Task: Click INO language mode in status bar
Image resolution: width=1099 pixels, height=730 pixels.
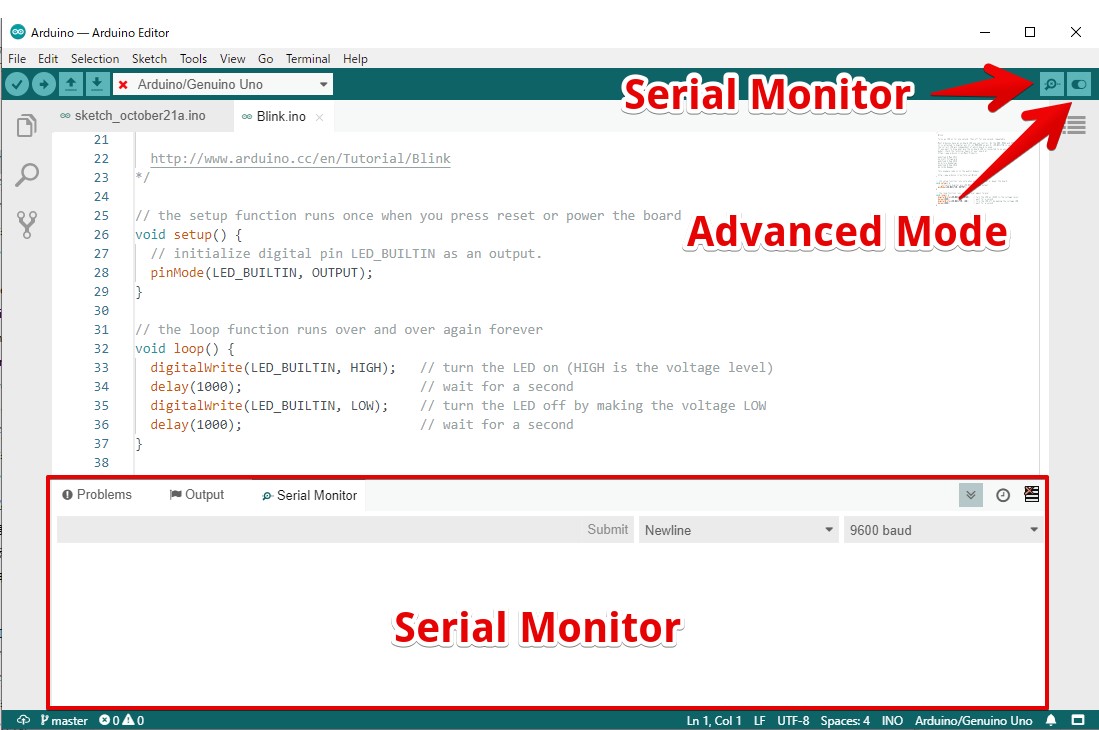Action: pos(892,720)
